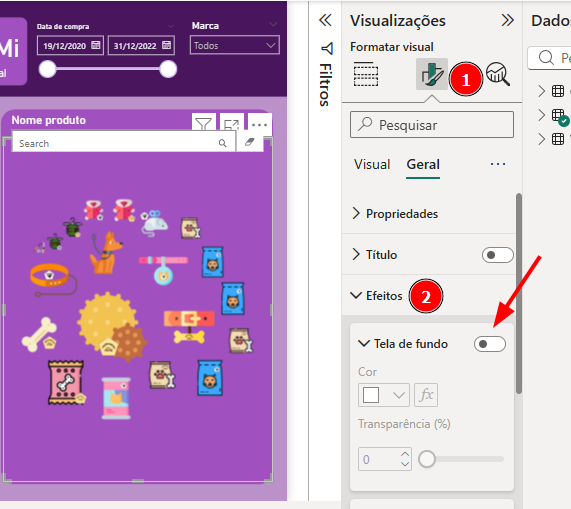The image size is (571, 509).
Task: Click the checked table icon in Dados pane
Action: (x=559, y=117)
